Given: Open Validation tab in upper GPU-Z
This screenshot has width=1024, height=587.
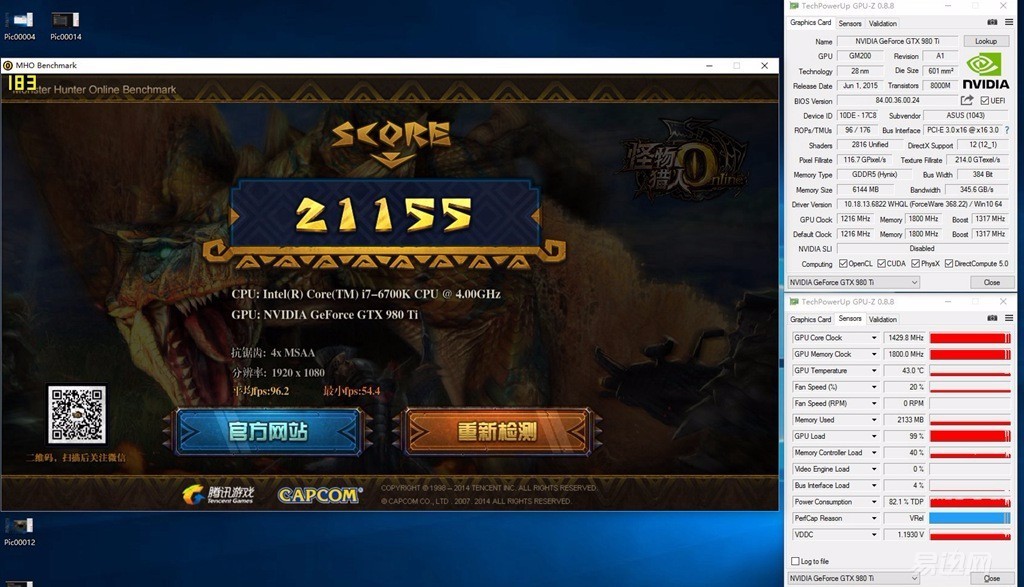Looking at the screenshot, I should (882, 23).
